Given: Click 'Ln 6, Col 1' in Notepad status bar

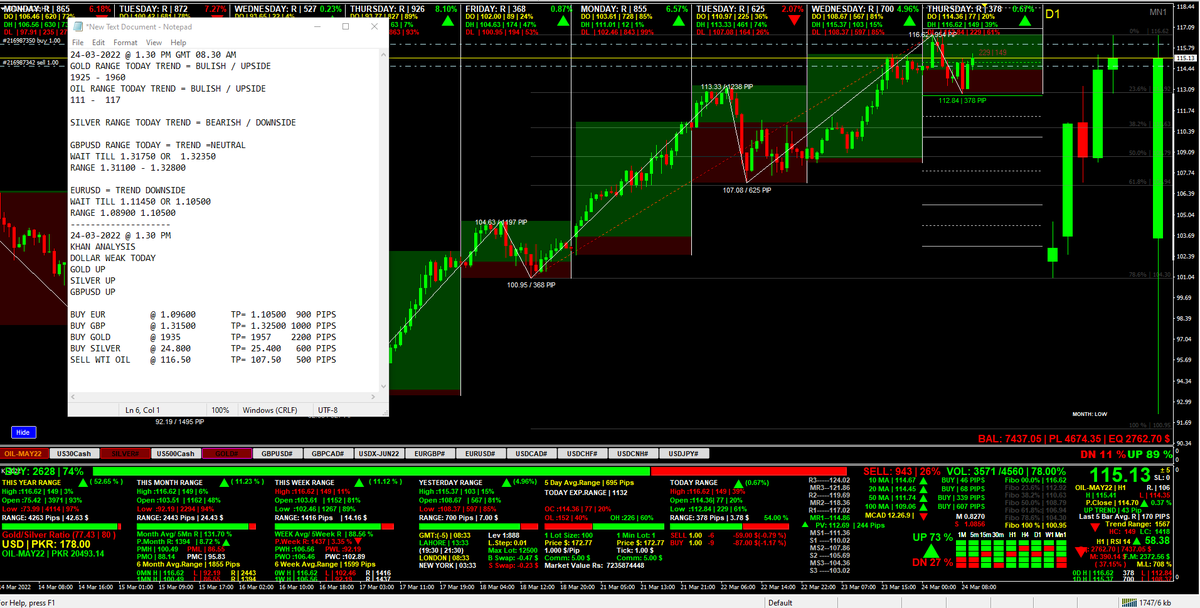Looking at the screenshot, I should (x=144, y=410).
